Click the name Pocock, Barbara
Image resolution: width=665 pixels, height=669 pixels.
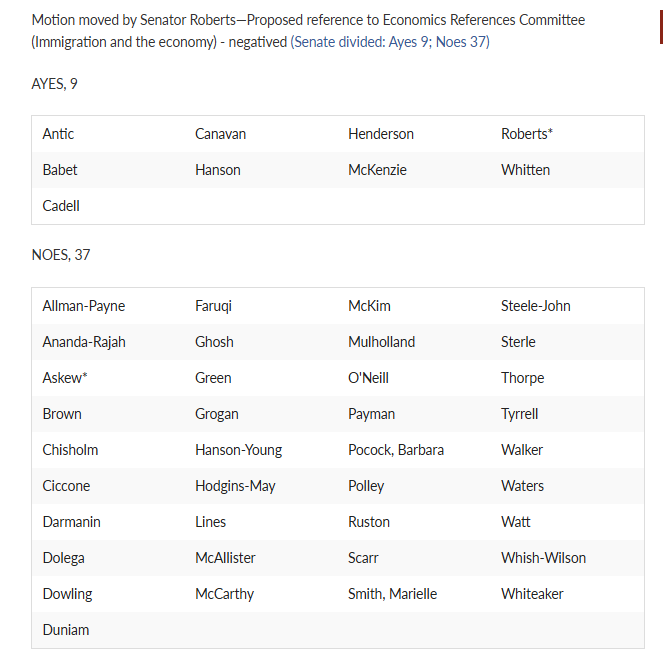pos(396,450)
